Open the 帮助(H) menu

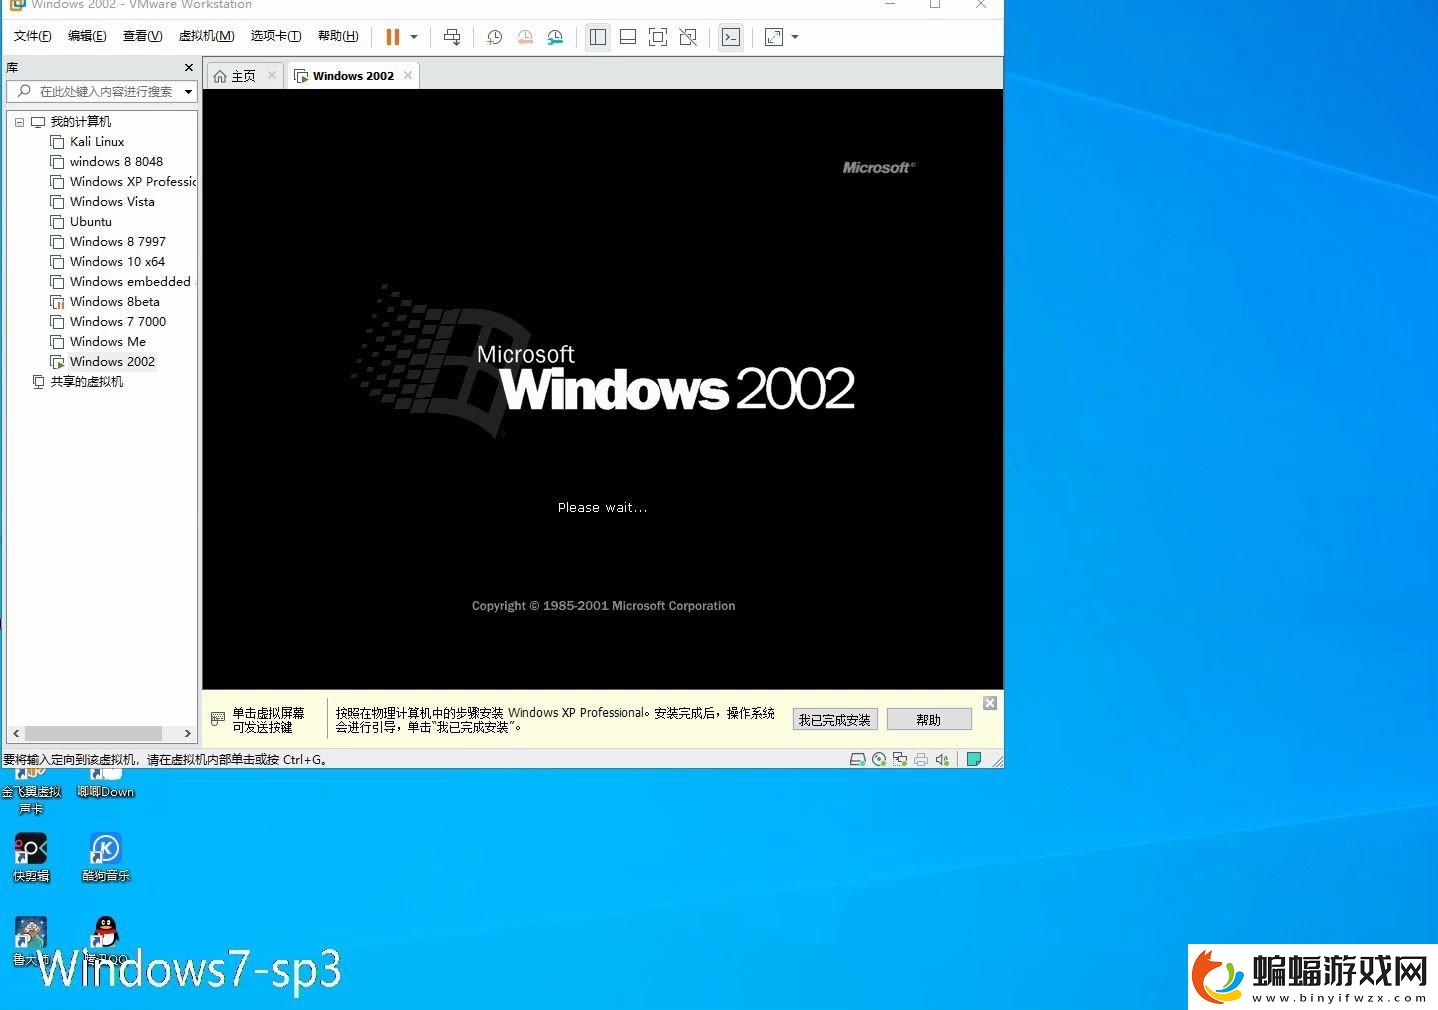tap(338, 36)
